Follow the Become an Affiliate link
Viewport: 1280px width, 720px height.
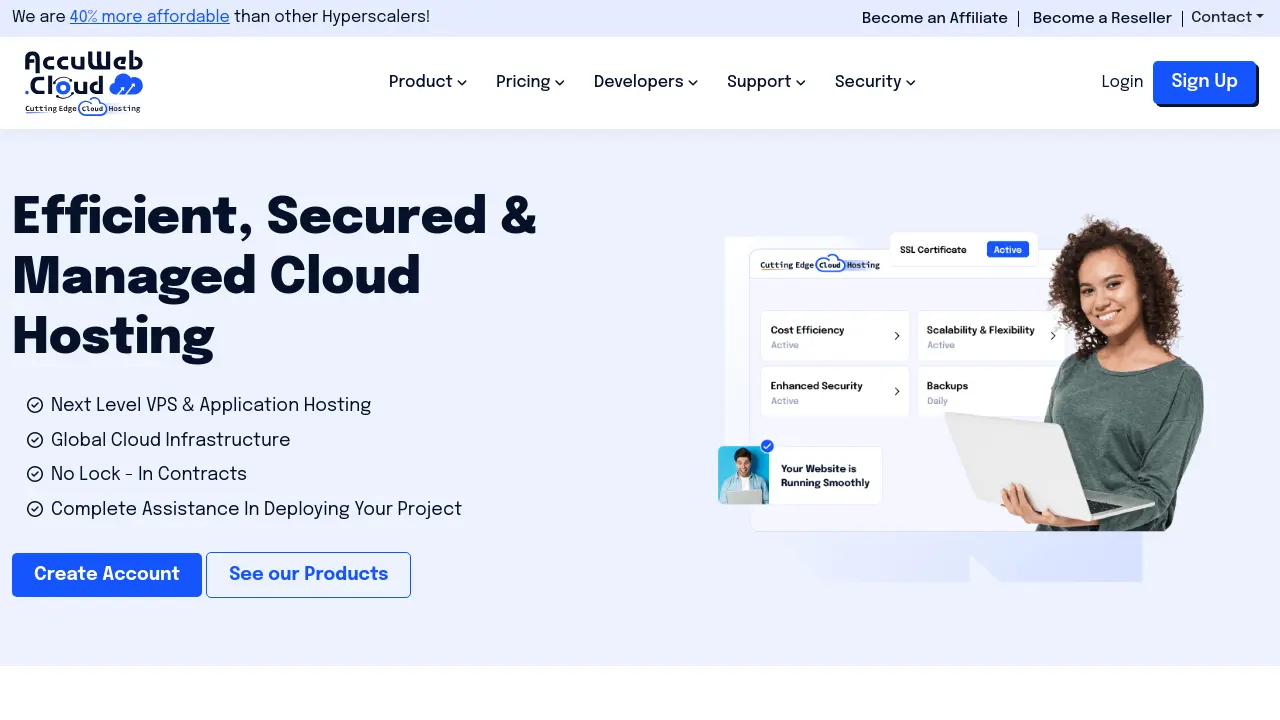click(935, 18)
